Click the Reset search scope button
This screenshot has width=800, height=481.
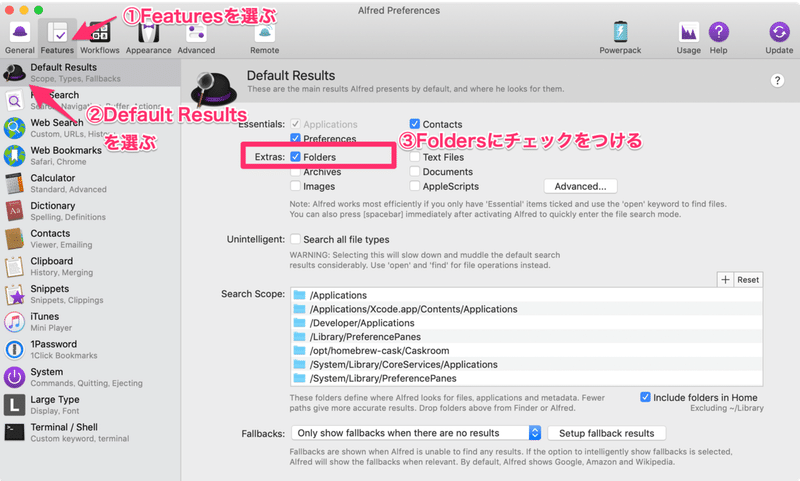pos(748,280)
